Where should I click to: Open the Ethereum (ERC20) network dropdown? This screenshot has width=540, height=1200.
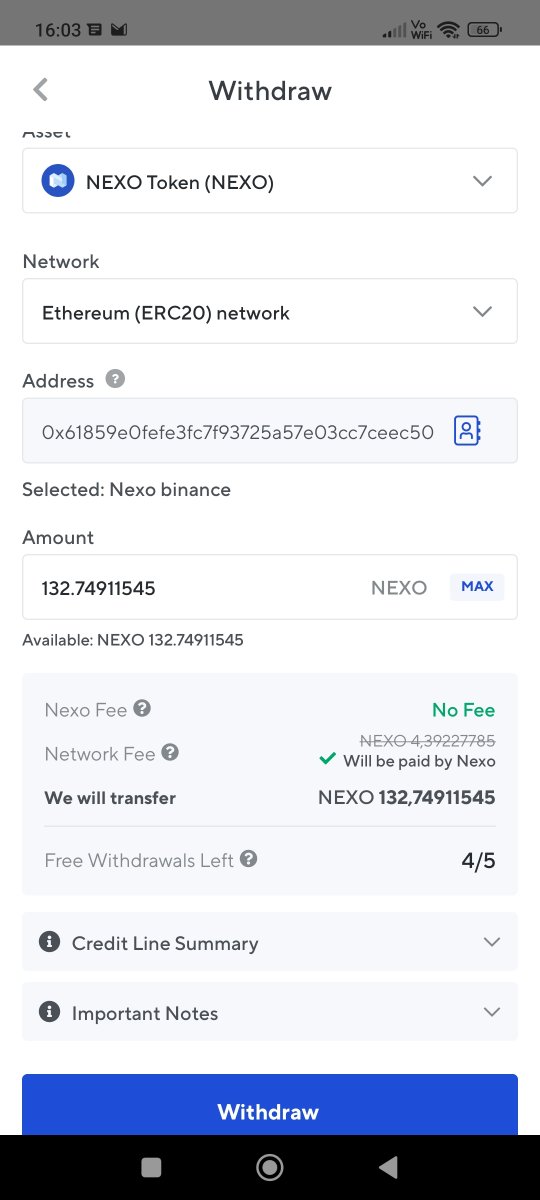click(270, 311)
